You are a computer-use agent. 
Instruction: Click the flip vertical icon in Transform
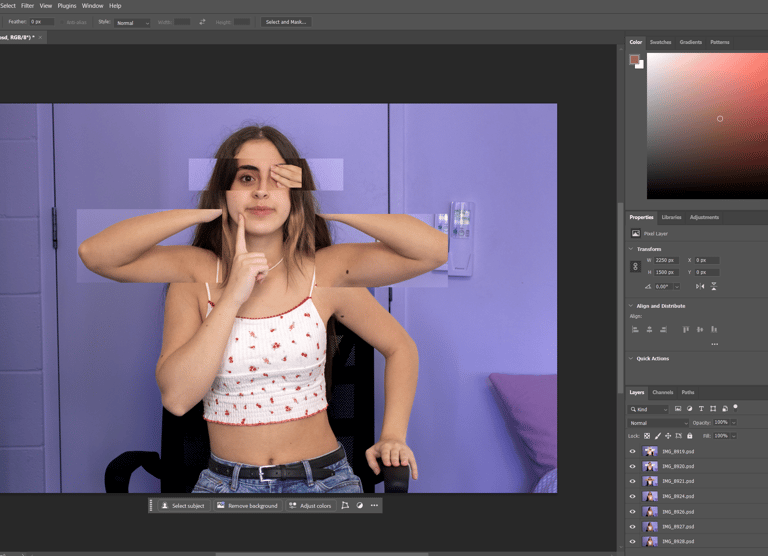tap(714, 287)
